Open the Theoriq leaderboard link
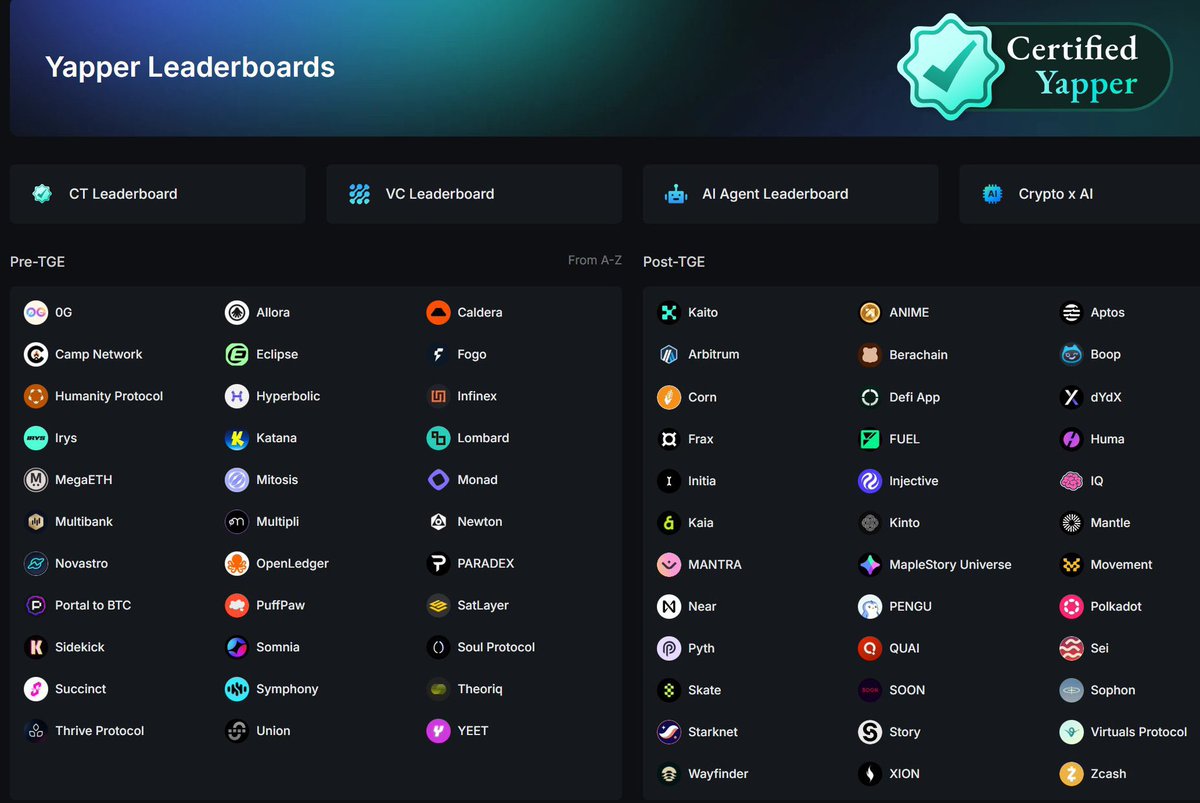This screenshot has height=803, width=1200. (465, 690)
